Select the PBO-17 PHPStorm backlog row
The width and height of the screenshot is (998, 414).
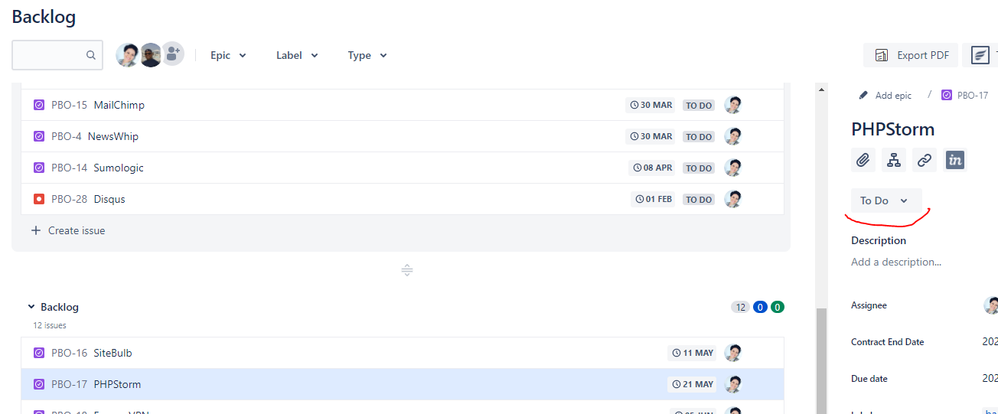click(x=402, y=385)
